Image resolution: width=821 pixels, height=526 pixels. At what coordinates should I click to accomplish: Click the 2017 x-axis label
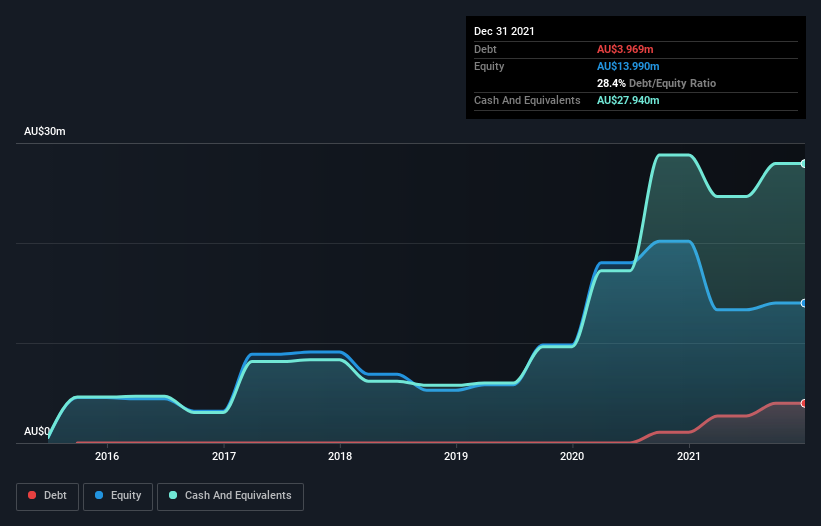224,456
